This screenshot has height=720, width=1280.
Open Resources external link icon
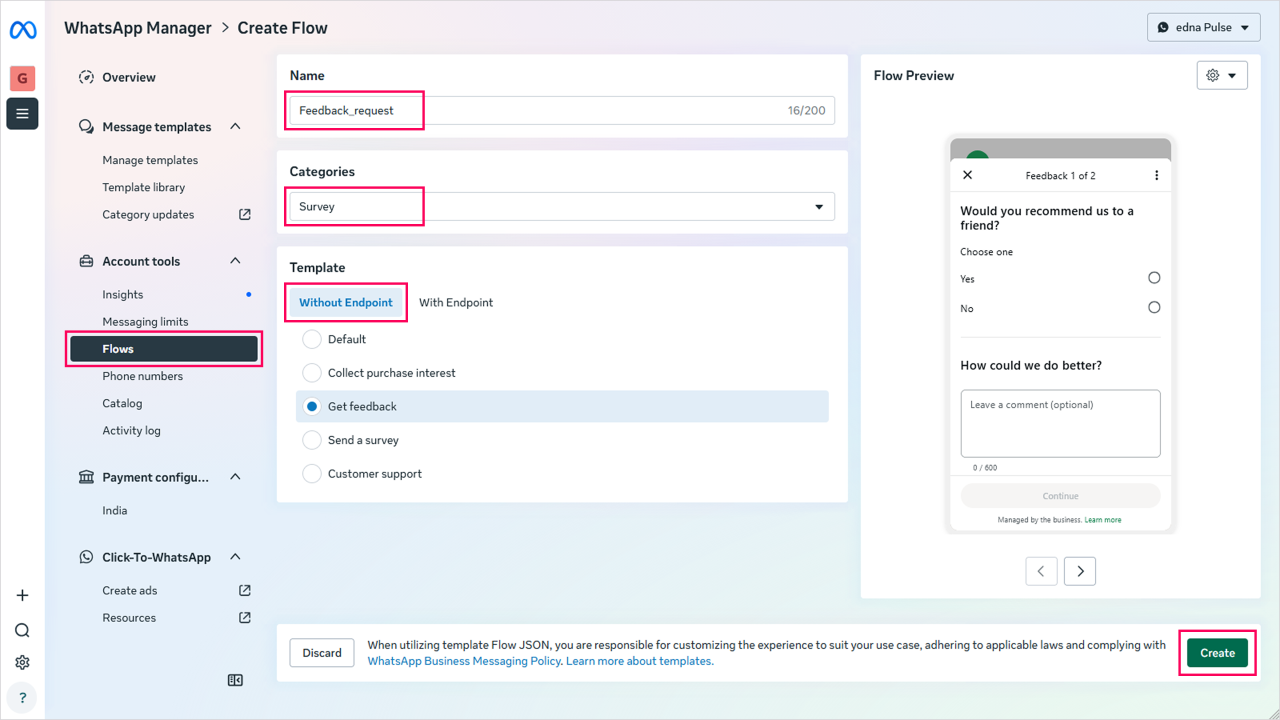[245, 617]
